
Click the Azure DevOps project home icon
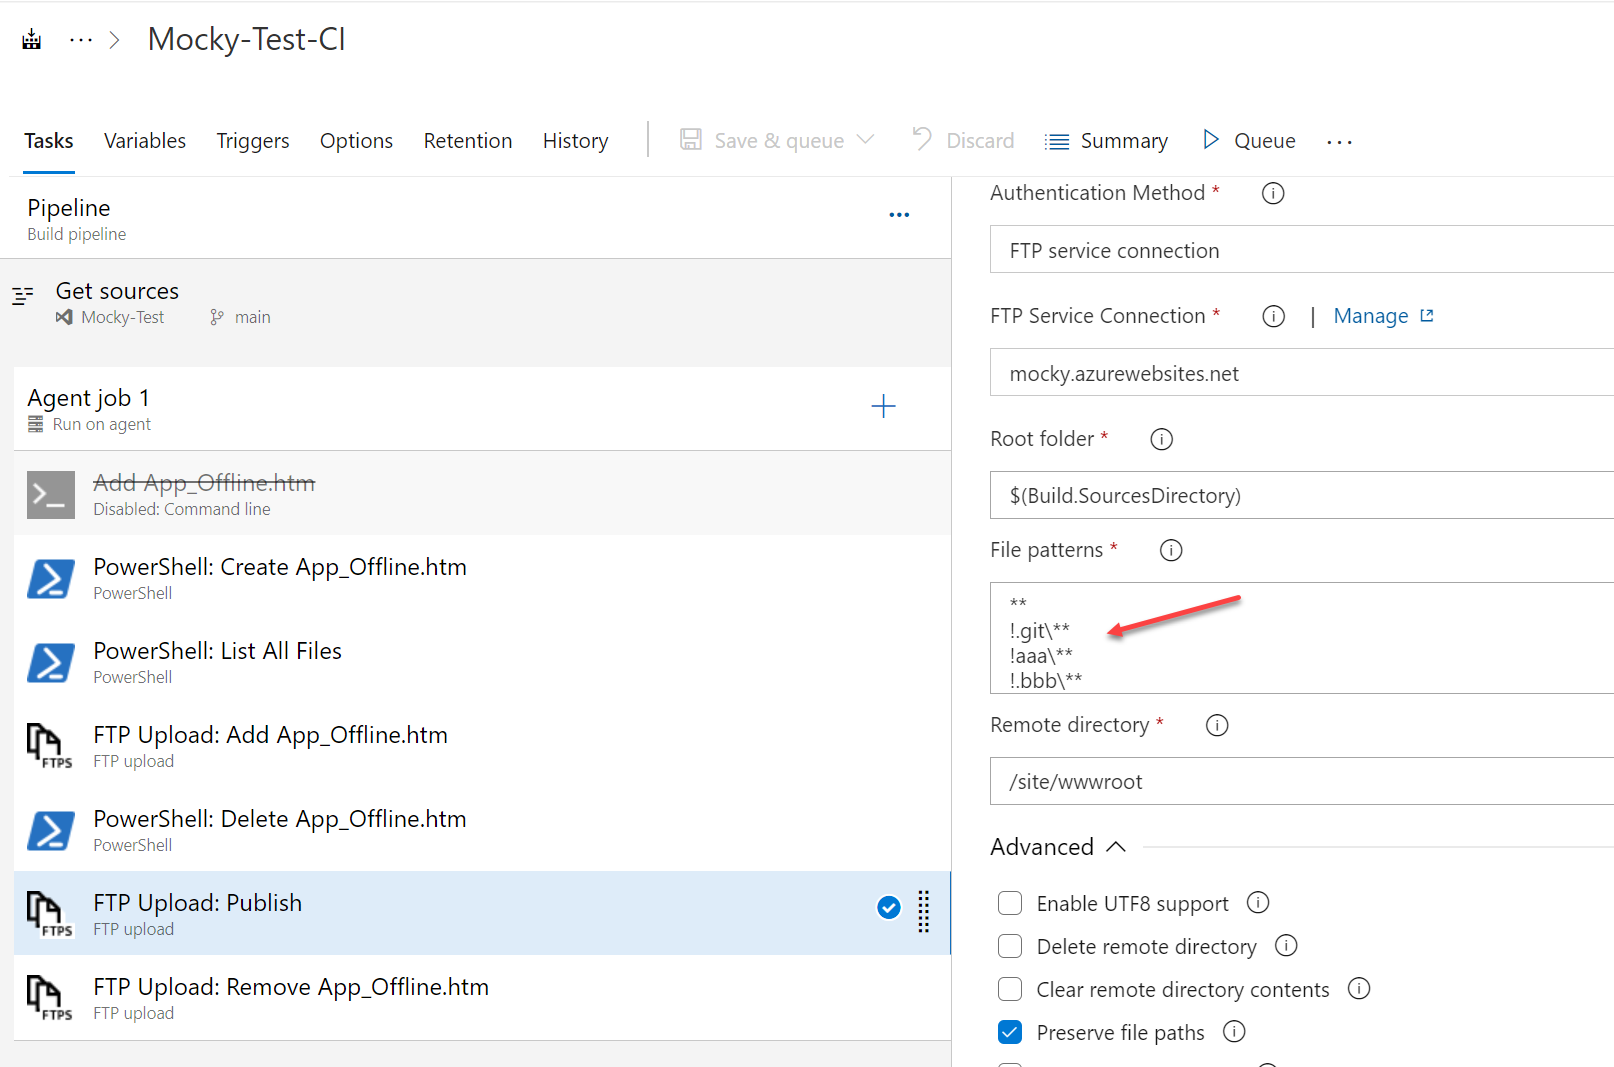pyautogui.click(x=32, y=40)
